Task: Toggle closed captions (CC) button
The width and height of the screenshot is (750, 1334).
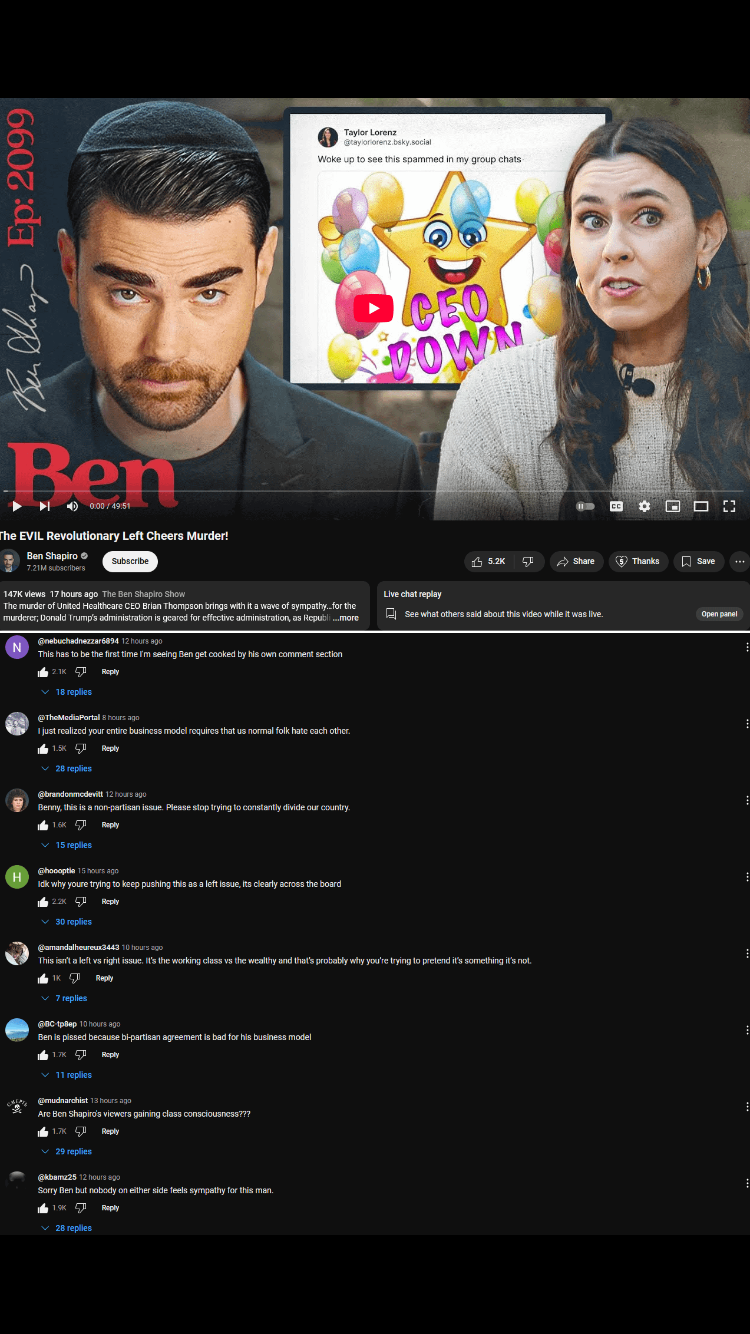Action: pos(616,506)
